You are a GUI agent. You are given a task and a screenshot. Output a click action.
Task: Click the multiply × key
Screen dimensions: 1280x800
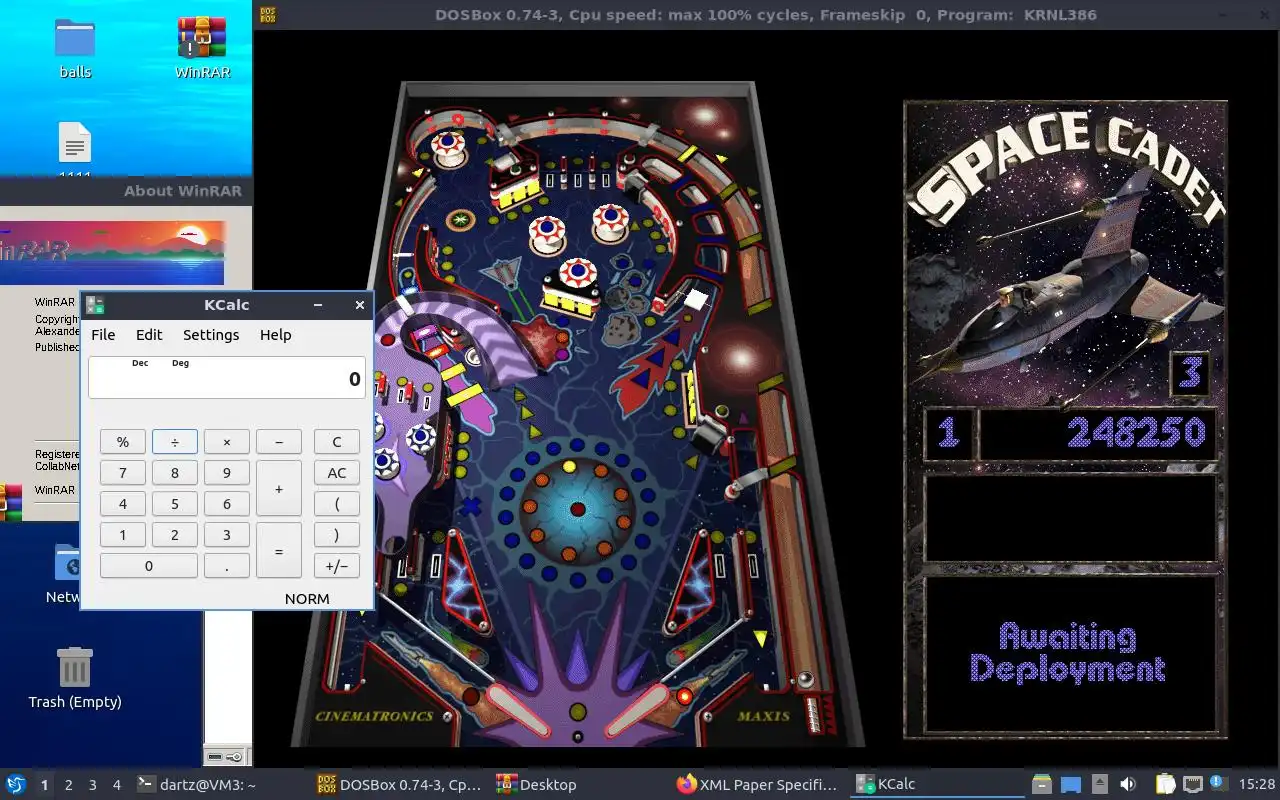227,441
